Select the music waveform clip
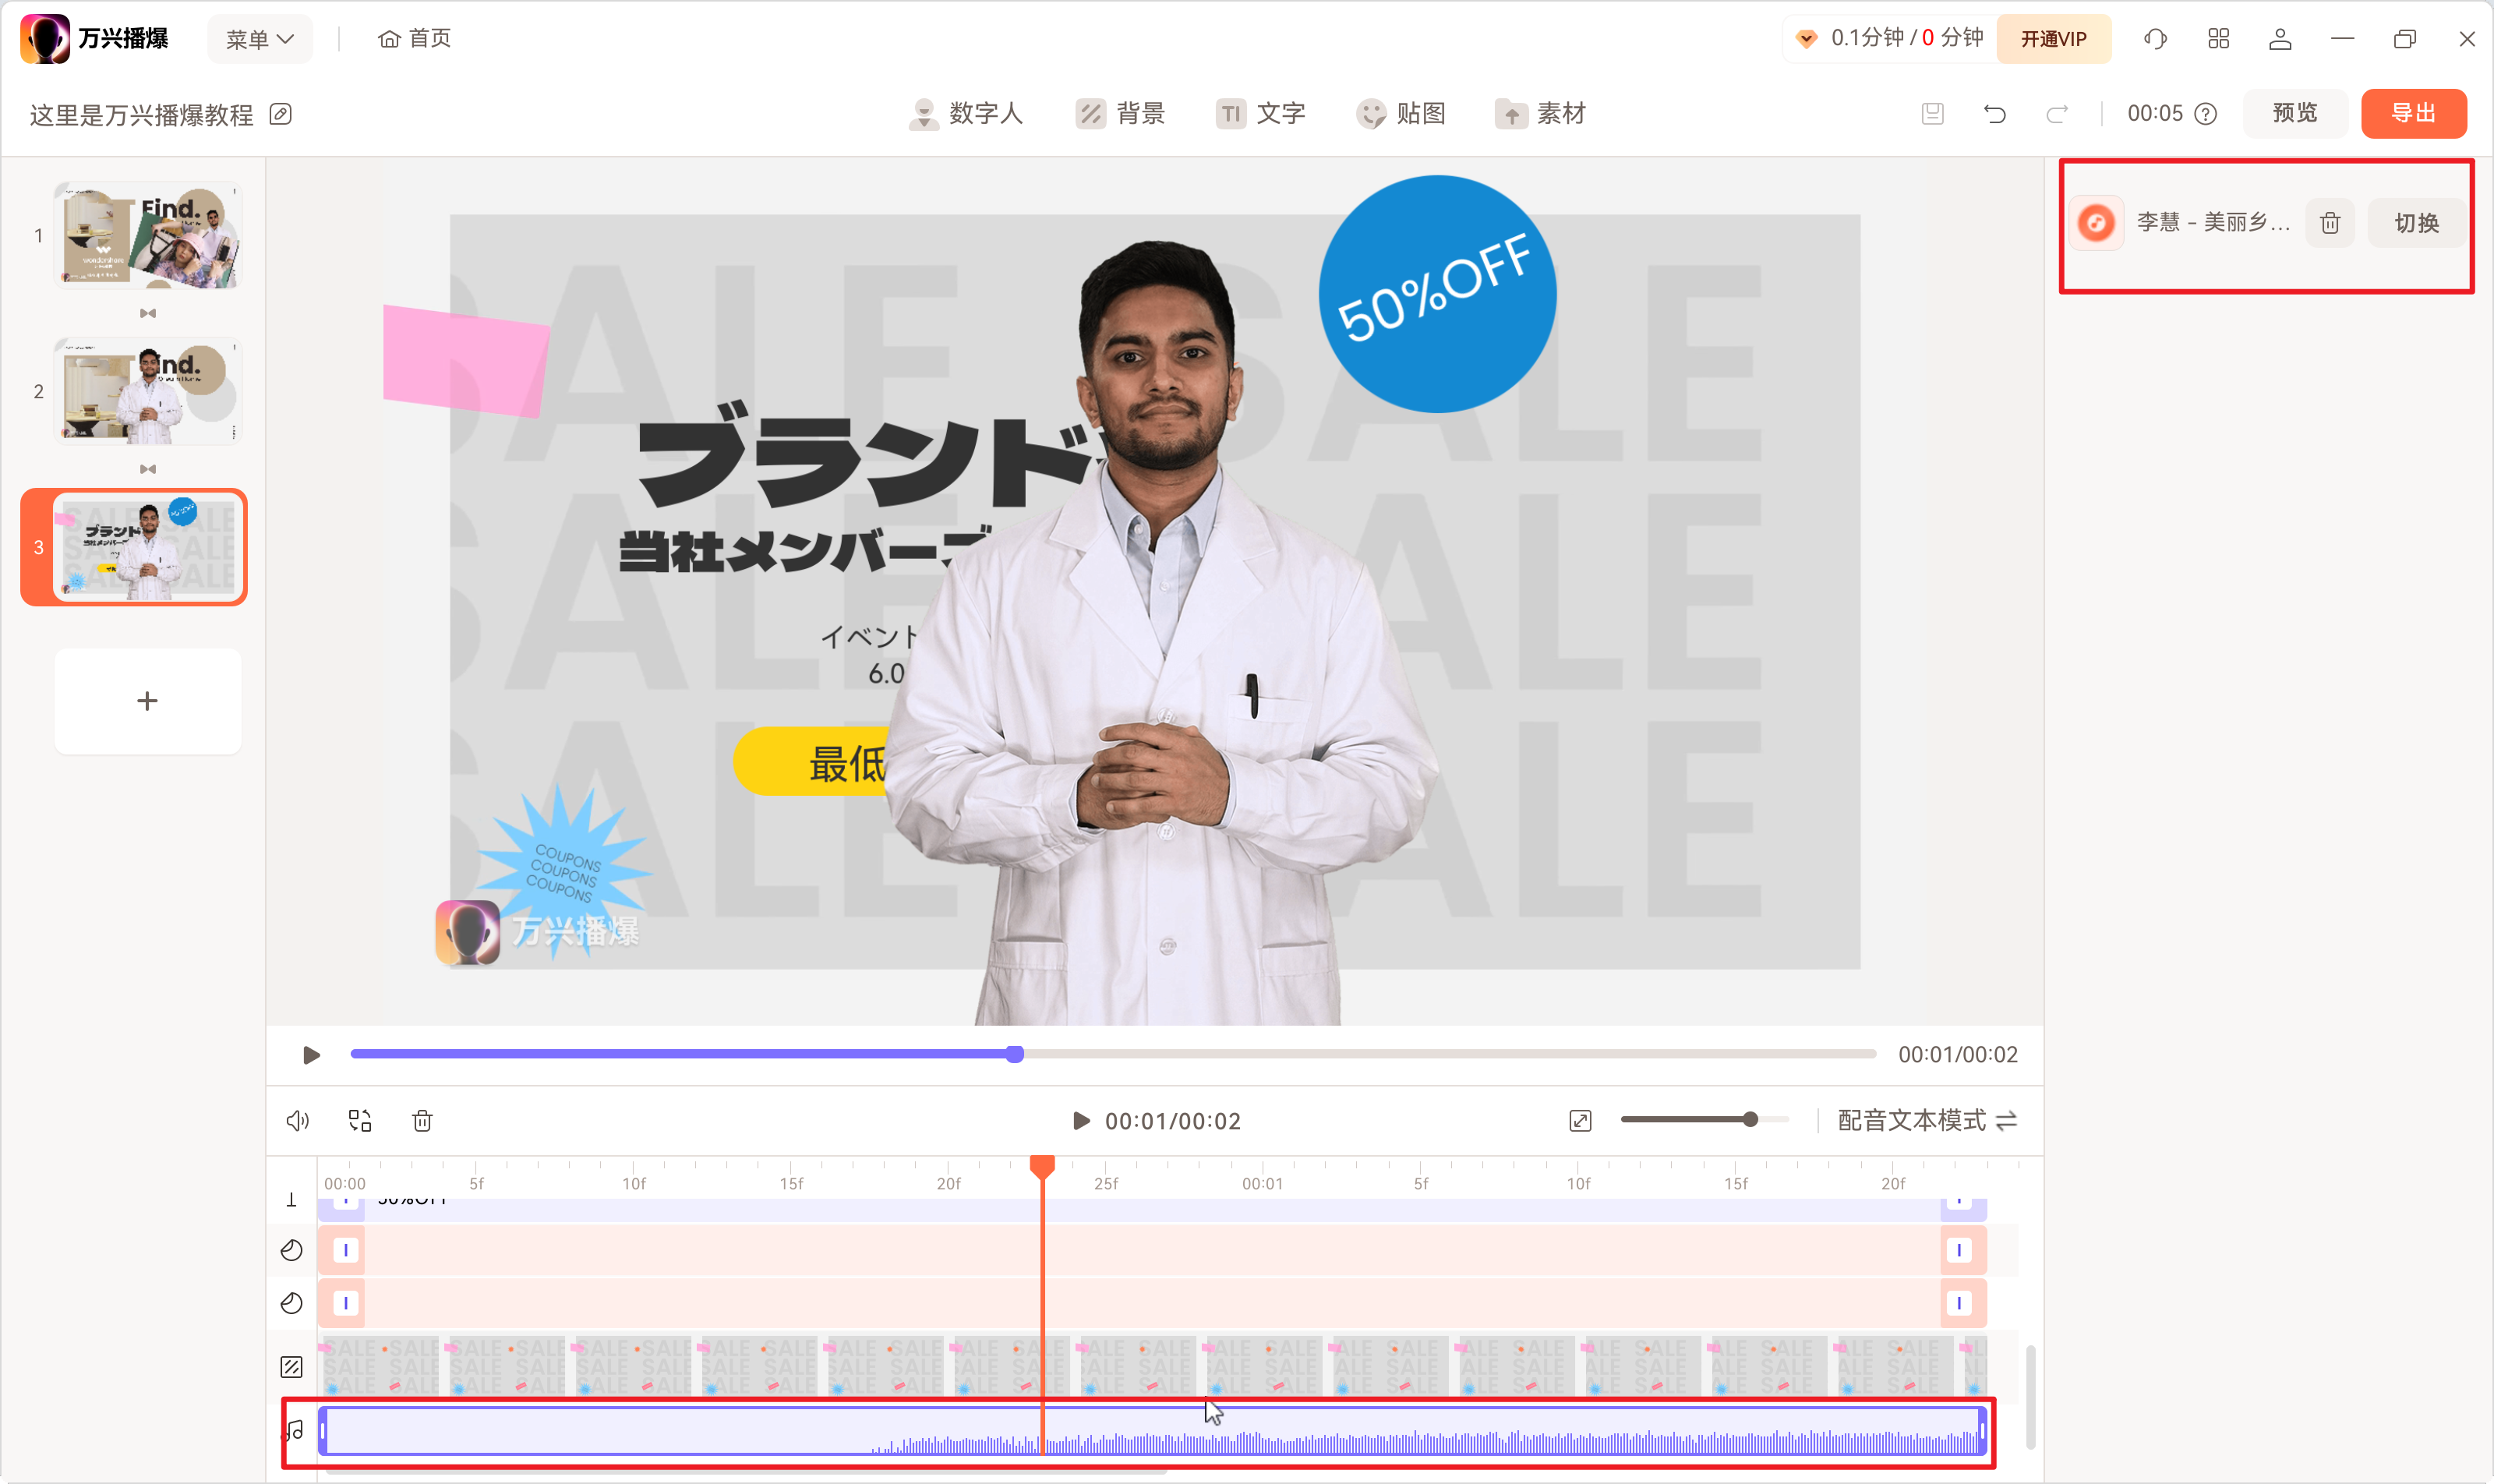The image size is (2494, 1484). click(1152, 1431)
